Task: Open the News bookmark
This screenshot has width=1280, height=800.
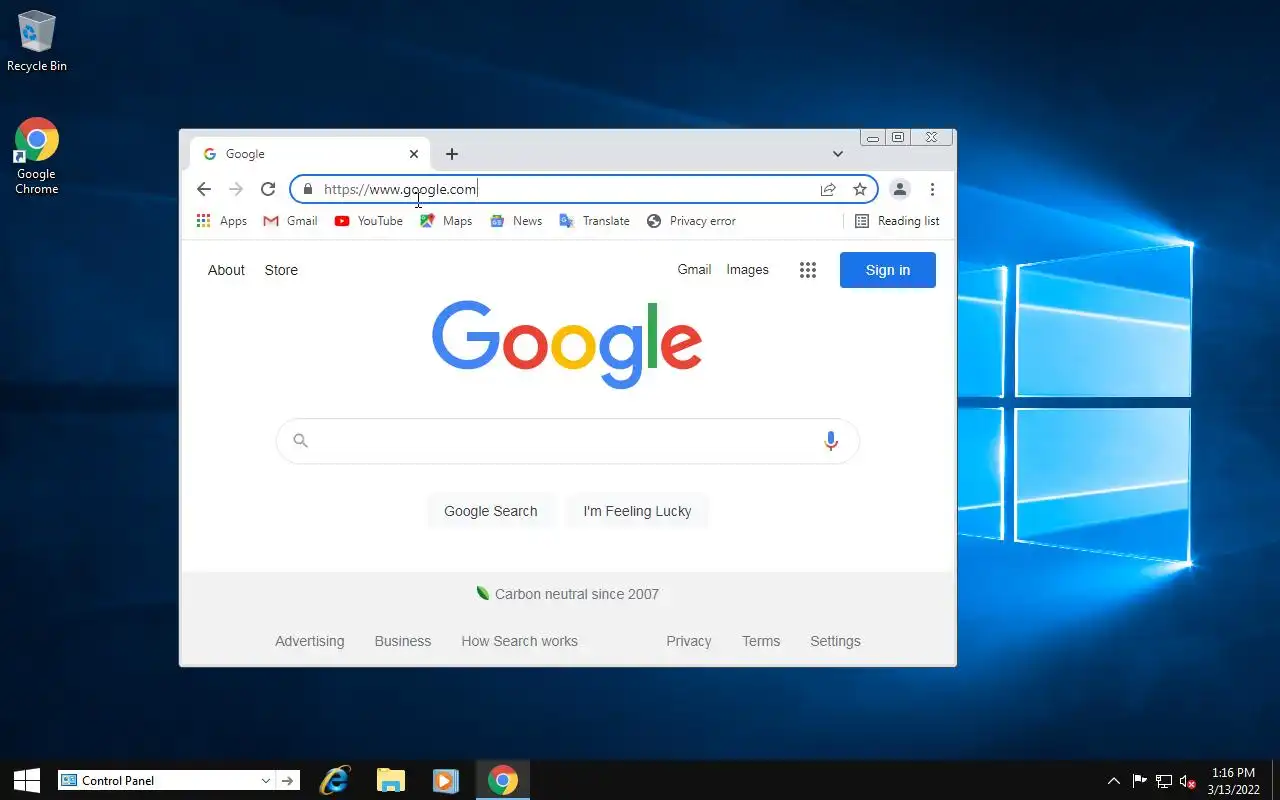Action: pos(516,221)
